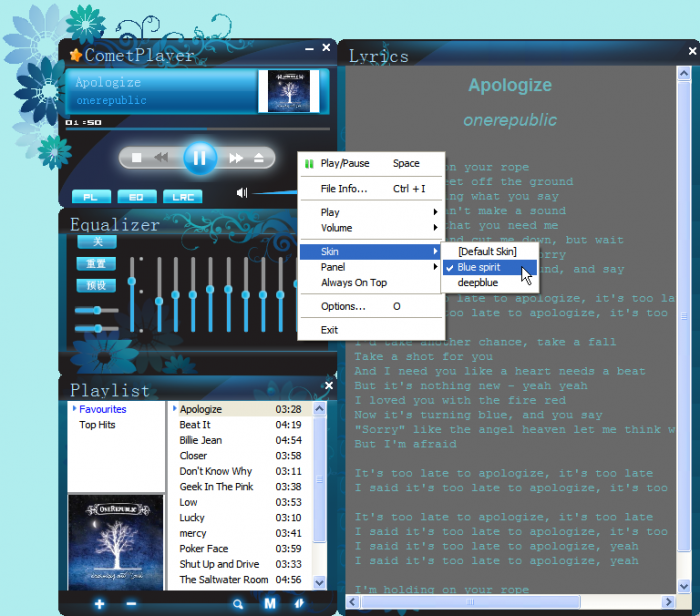This screenshot has height=616, width=700.
Task: Mute the player volume speaker icon
Action: tap(242, 193)
